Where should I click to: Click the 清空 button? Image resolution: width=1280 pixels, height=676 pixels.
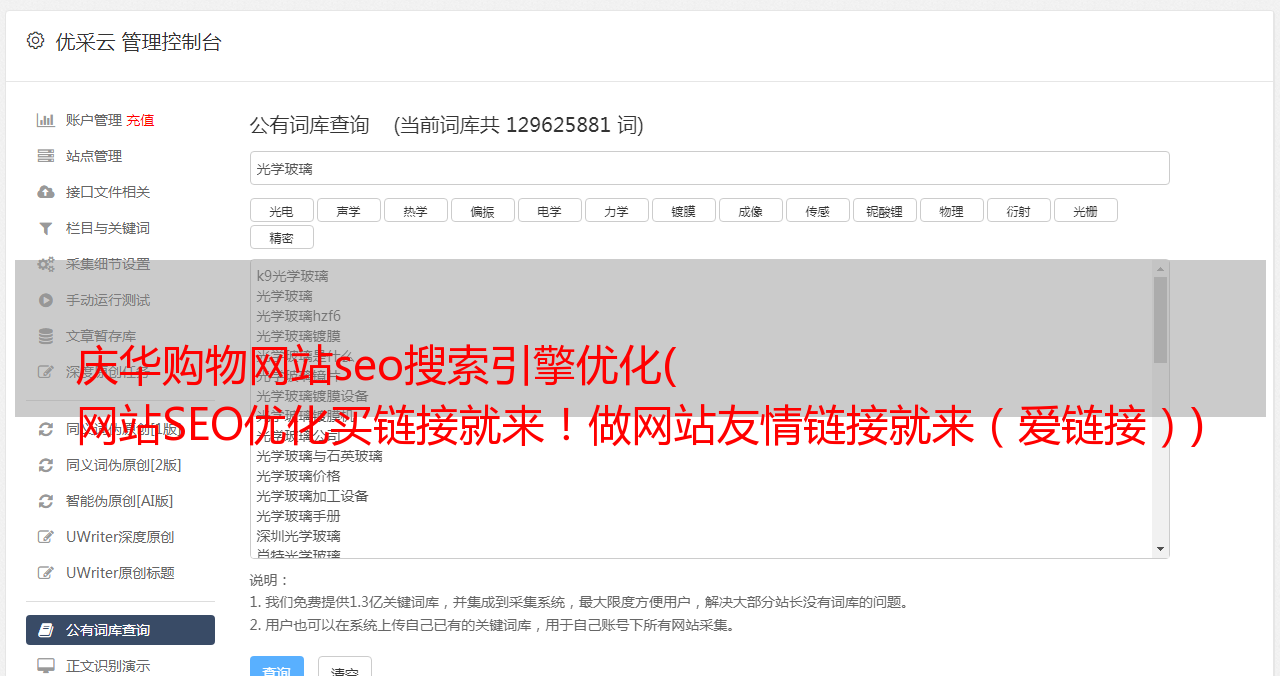345,668
